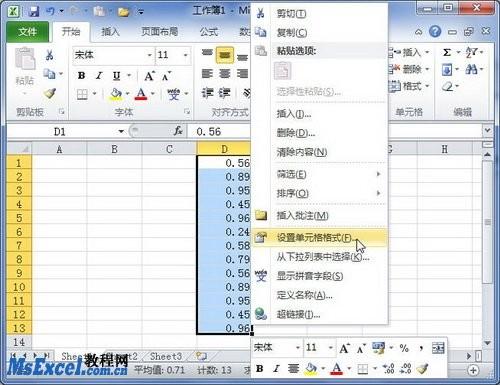Open the ribbon fill color dropdown arrow

(127, 94)
